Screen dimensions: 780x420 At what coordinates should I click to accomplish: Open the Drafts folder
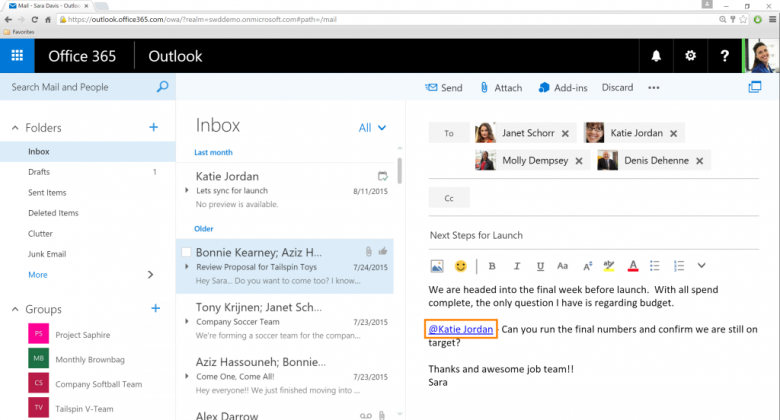(40, 172)
